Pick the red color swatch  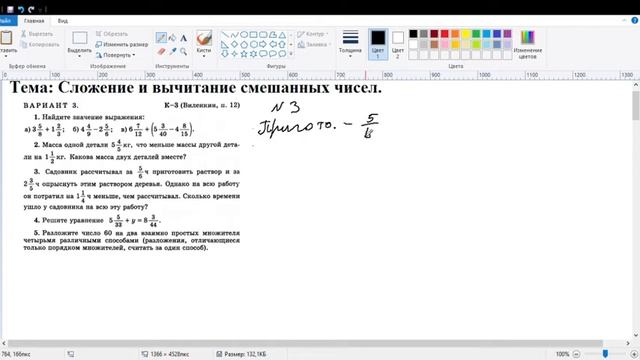(444, 34)
